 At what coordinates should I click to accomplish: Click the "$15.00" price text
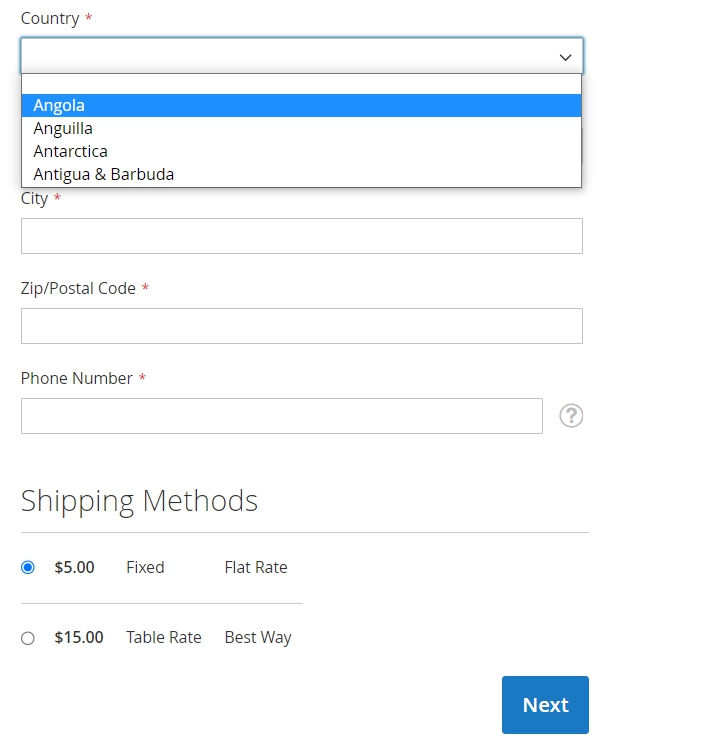tap(79, 637)
